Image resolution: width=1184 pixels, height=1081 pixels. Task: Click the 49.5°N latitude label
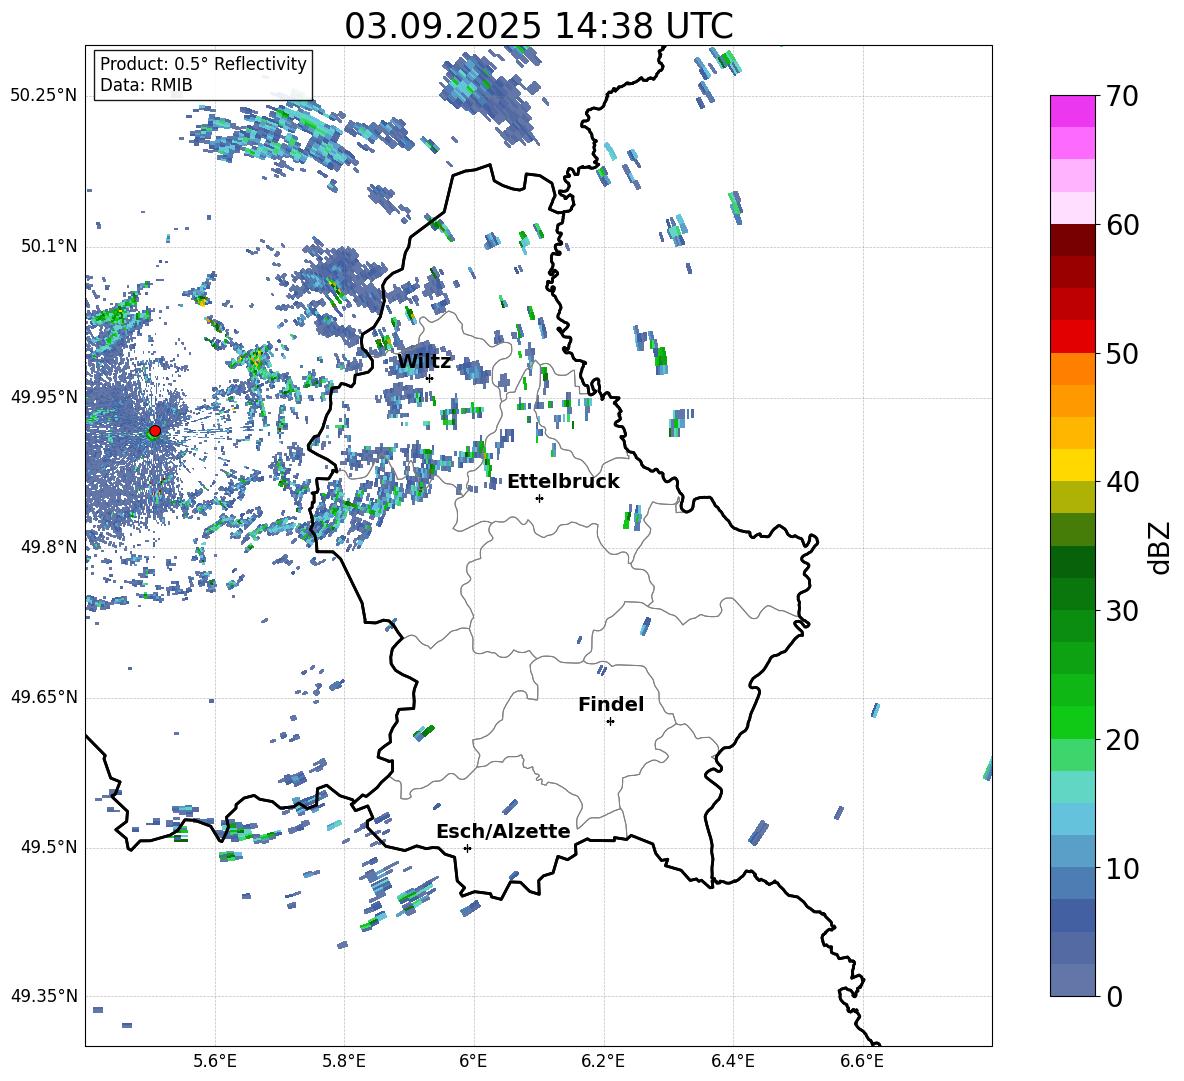point(48,847)
